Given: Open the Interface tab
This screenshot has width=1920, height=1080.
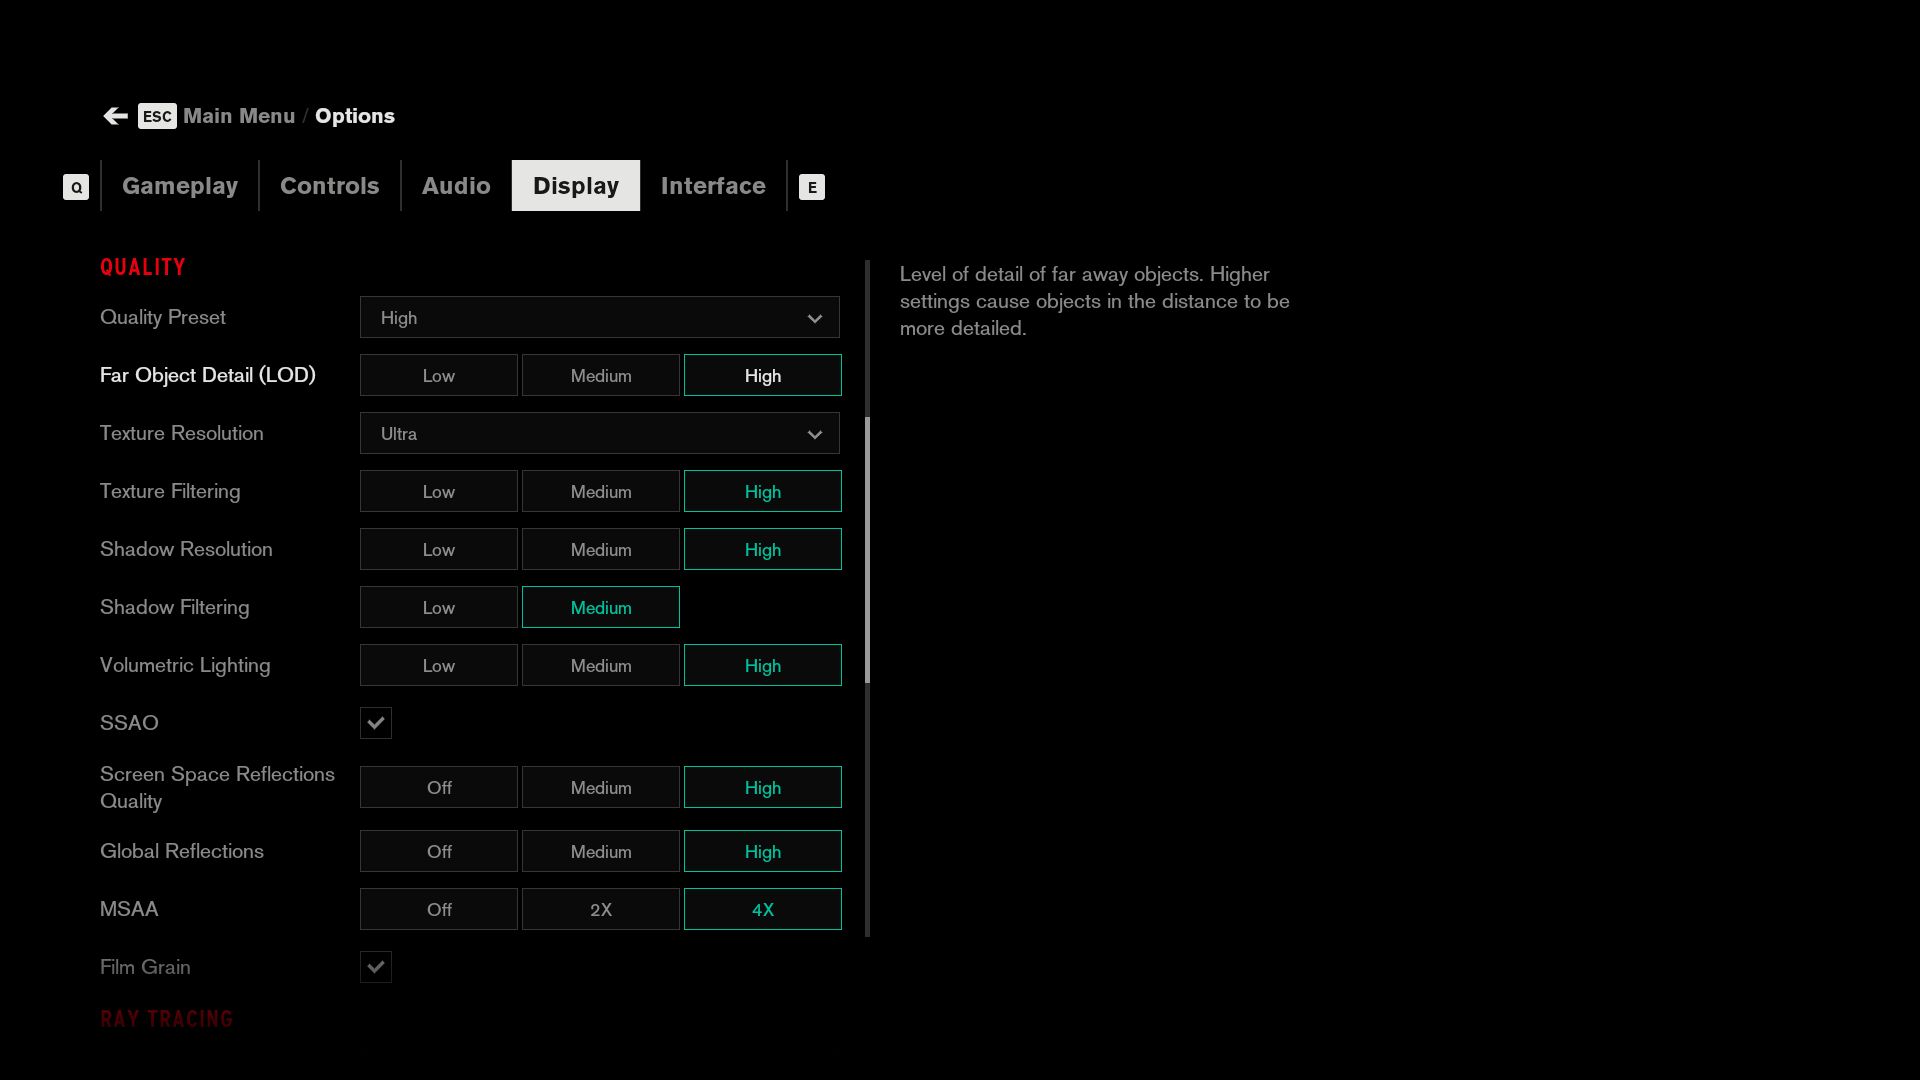Looking at the screenshot, I should point(713,186).
